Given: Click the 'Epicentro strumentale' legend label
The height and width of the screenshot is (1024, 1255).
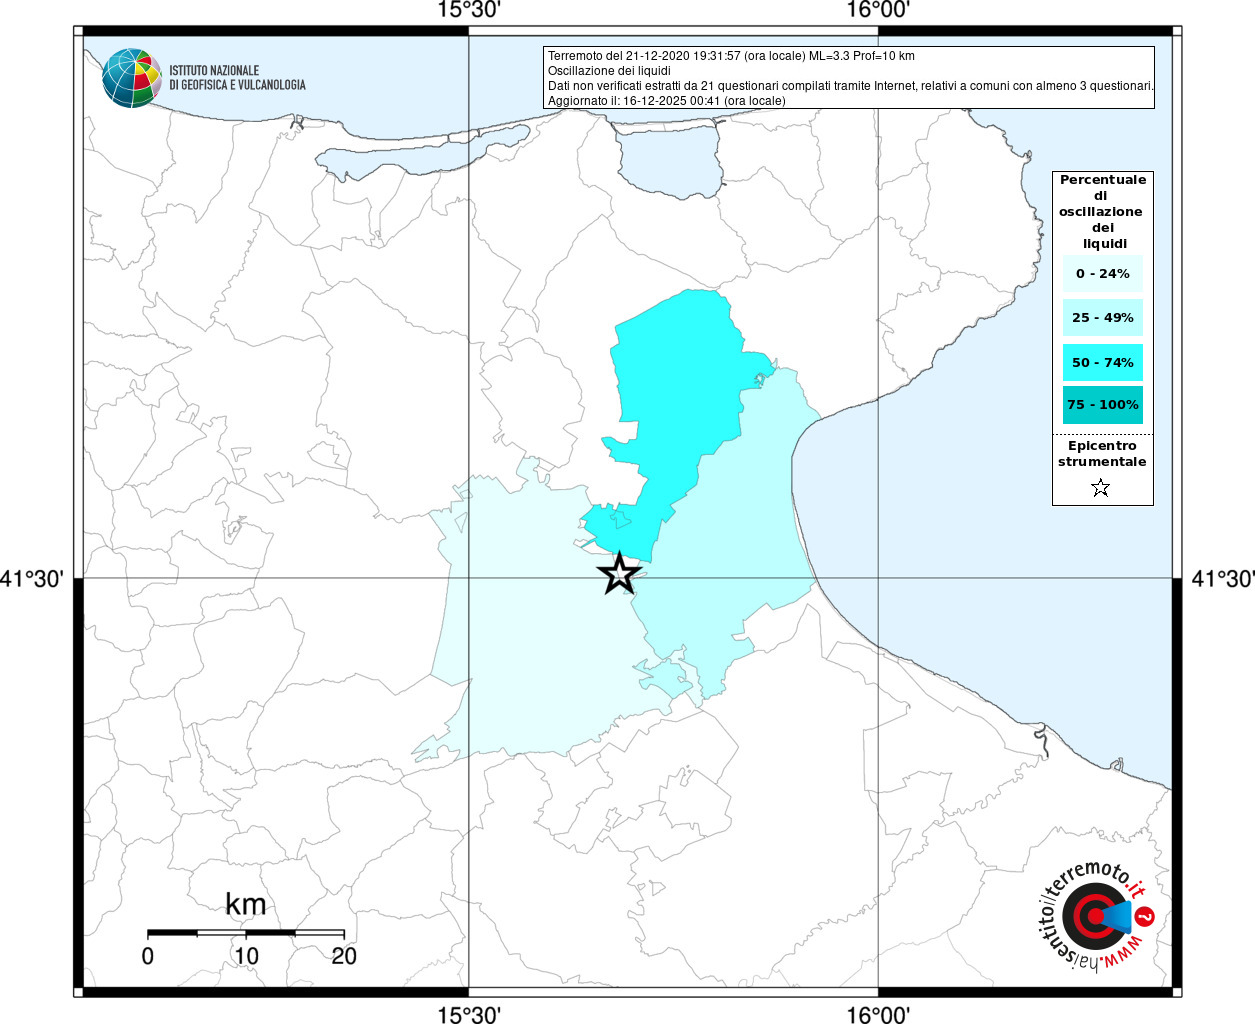Looking at the screenshot, I should pos(1102,454).
